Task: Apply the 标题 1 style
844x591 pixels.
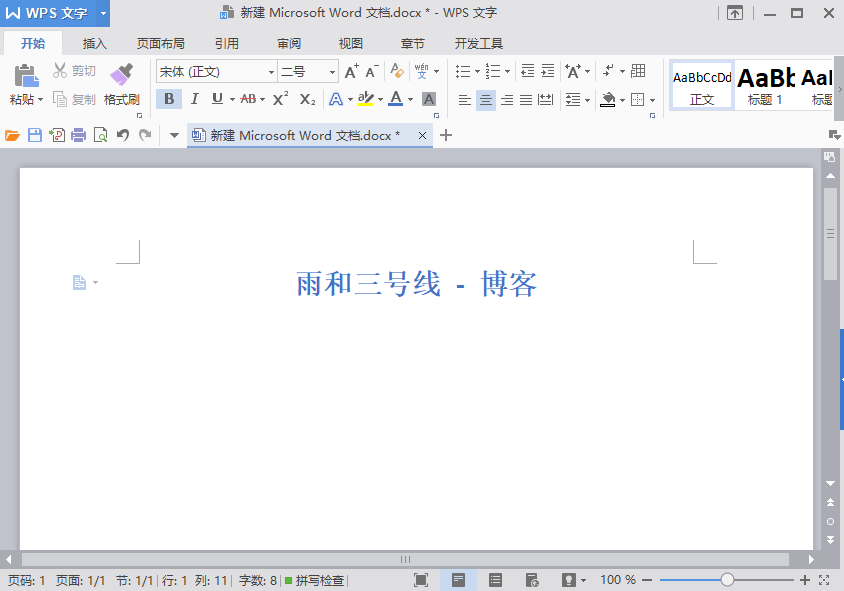Action: tap(765, 86)
